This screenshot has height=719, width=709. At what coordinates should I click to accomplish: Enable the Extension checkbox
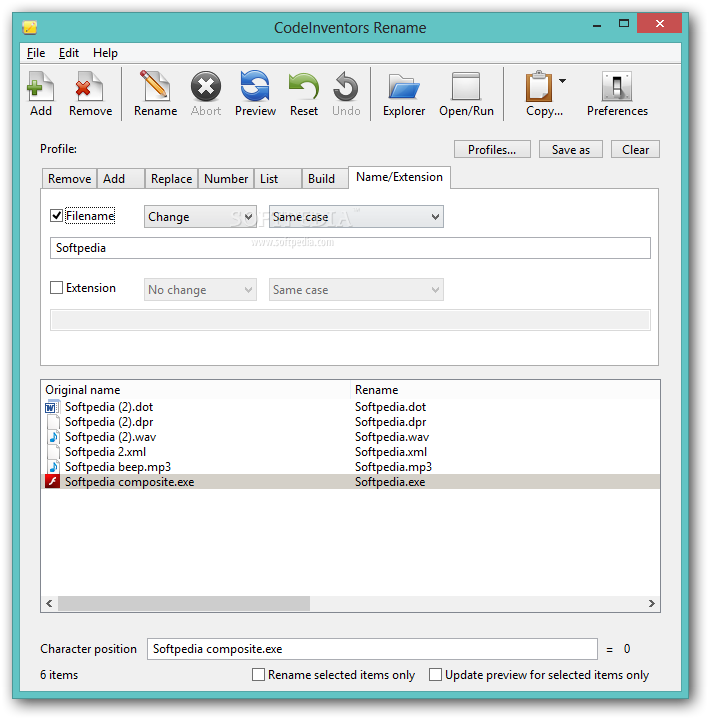56,288
